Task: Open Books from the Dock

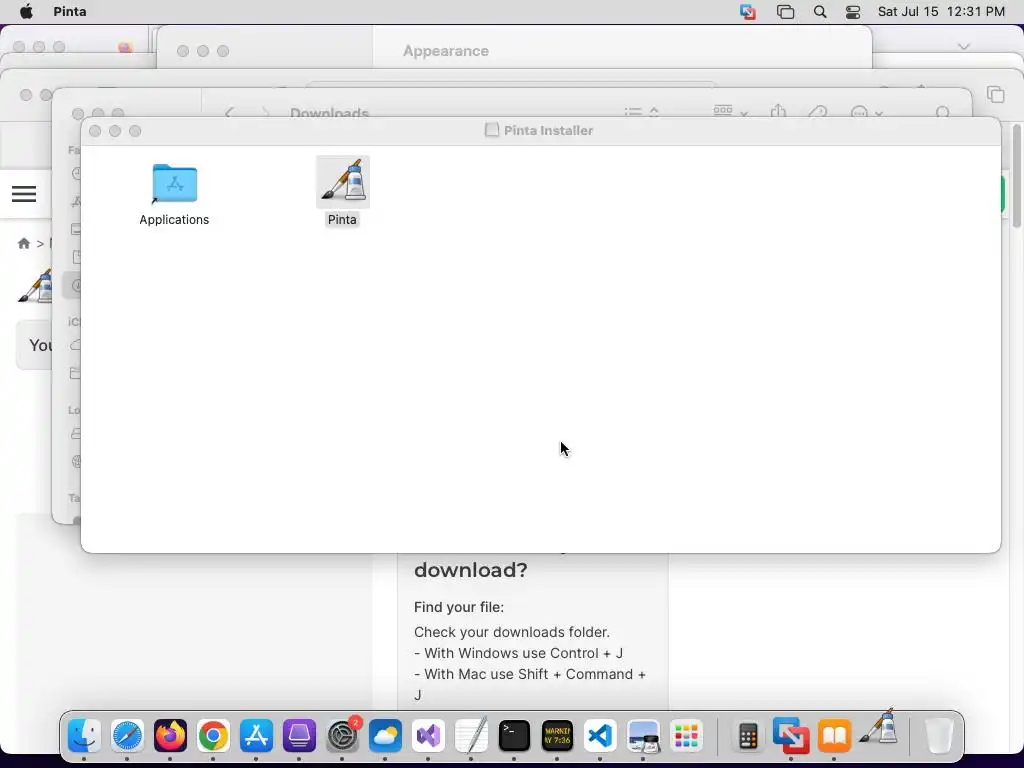Action: click(x=834, y=736)
